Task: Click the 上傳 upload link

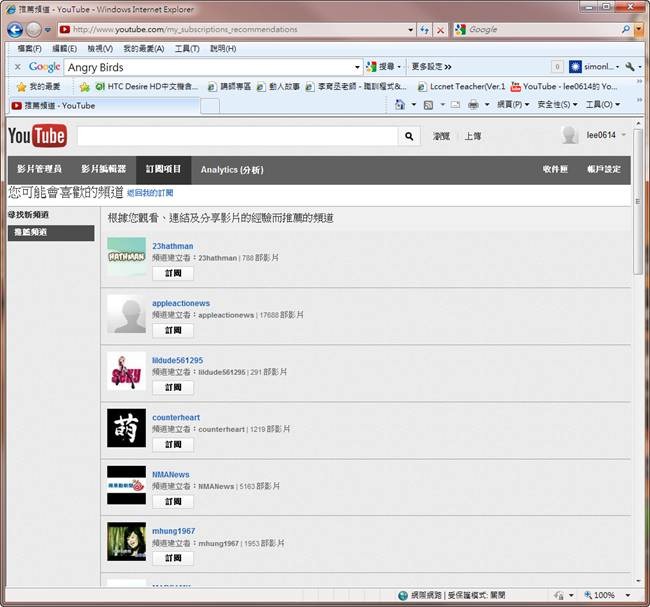Action: pyautogui.click(x=473, y=136)
